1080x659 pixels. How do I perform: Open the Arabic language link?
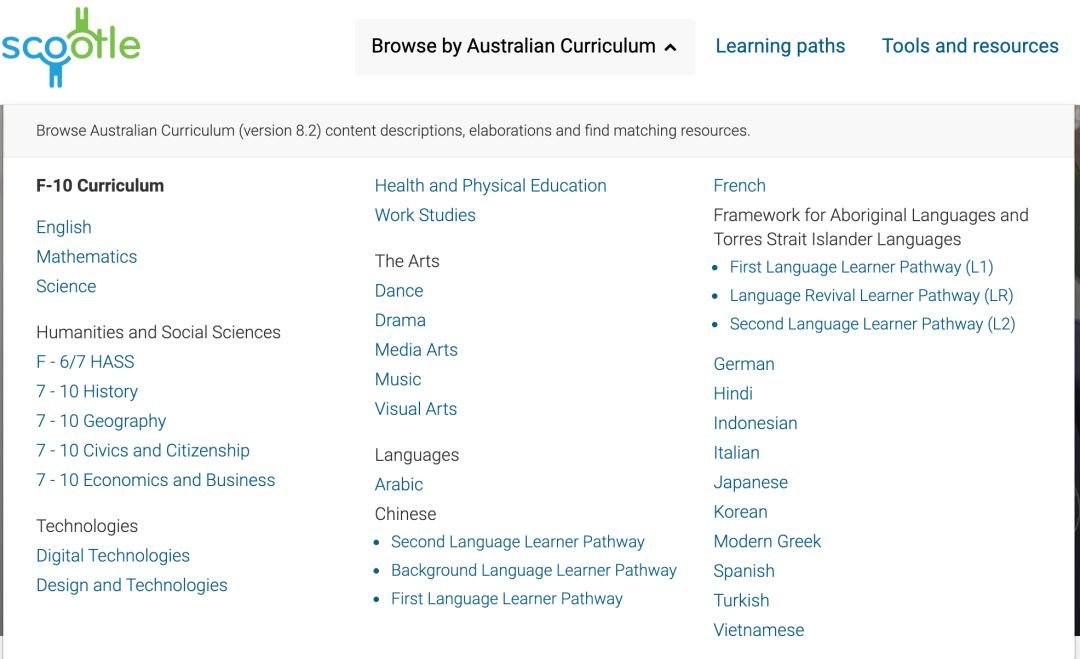pos(399,485)
